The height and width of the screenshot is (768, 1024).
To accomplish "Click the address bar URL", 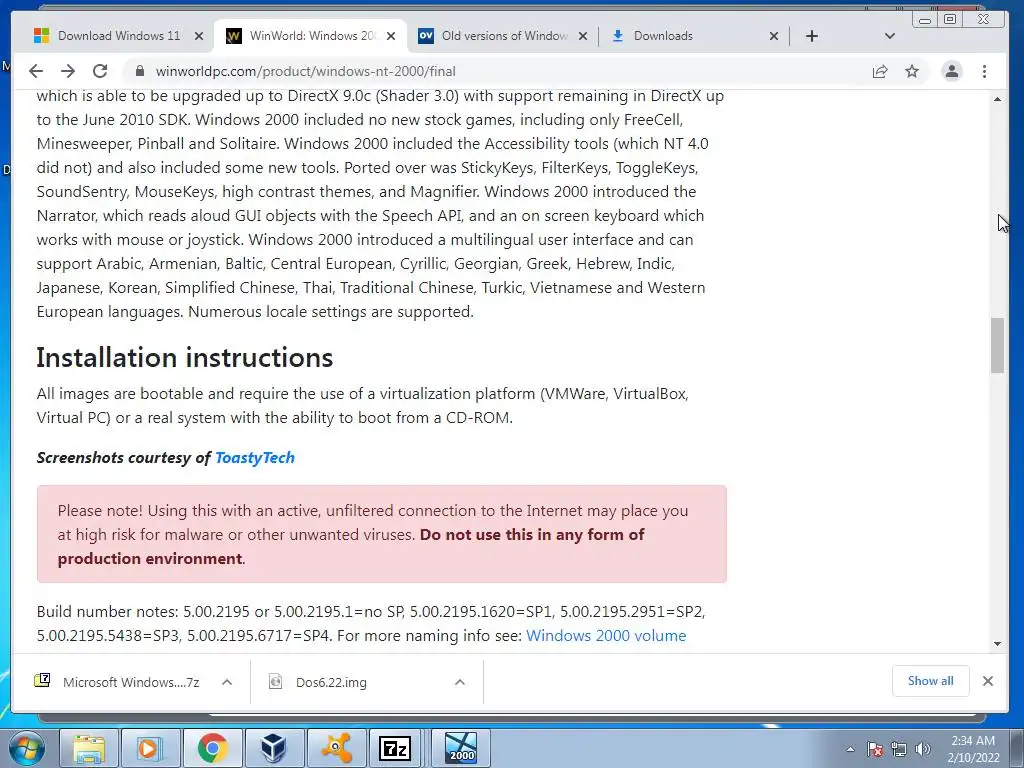I will coord(306,71).
